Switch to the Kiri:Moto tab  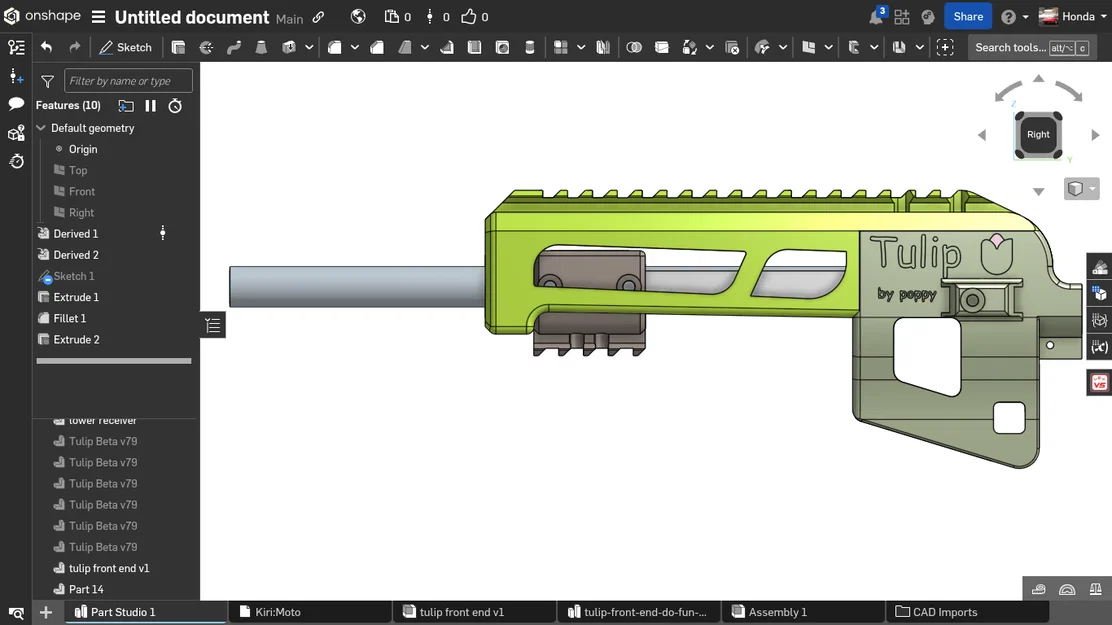(x=309, y=612)
